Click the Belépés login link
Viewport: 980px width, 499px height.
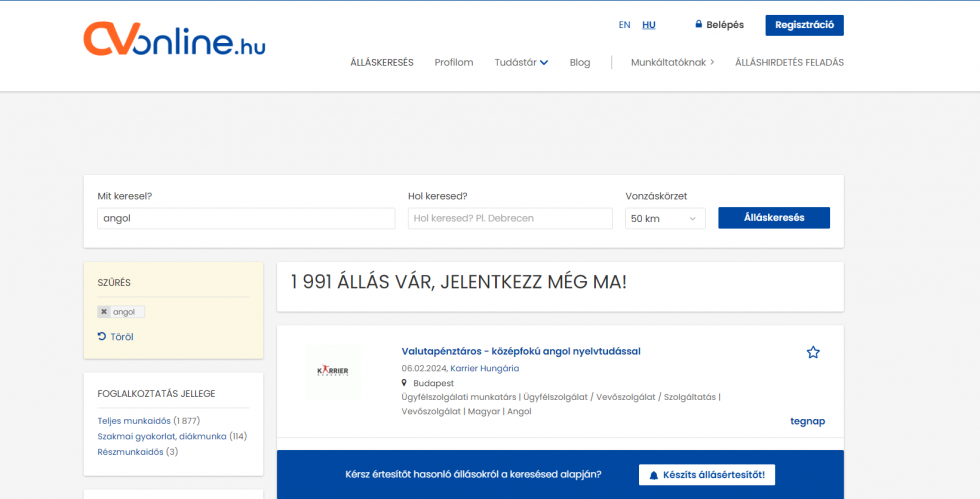[x=719, y=25]
